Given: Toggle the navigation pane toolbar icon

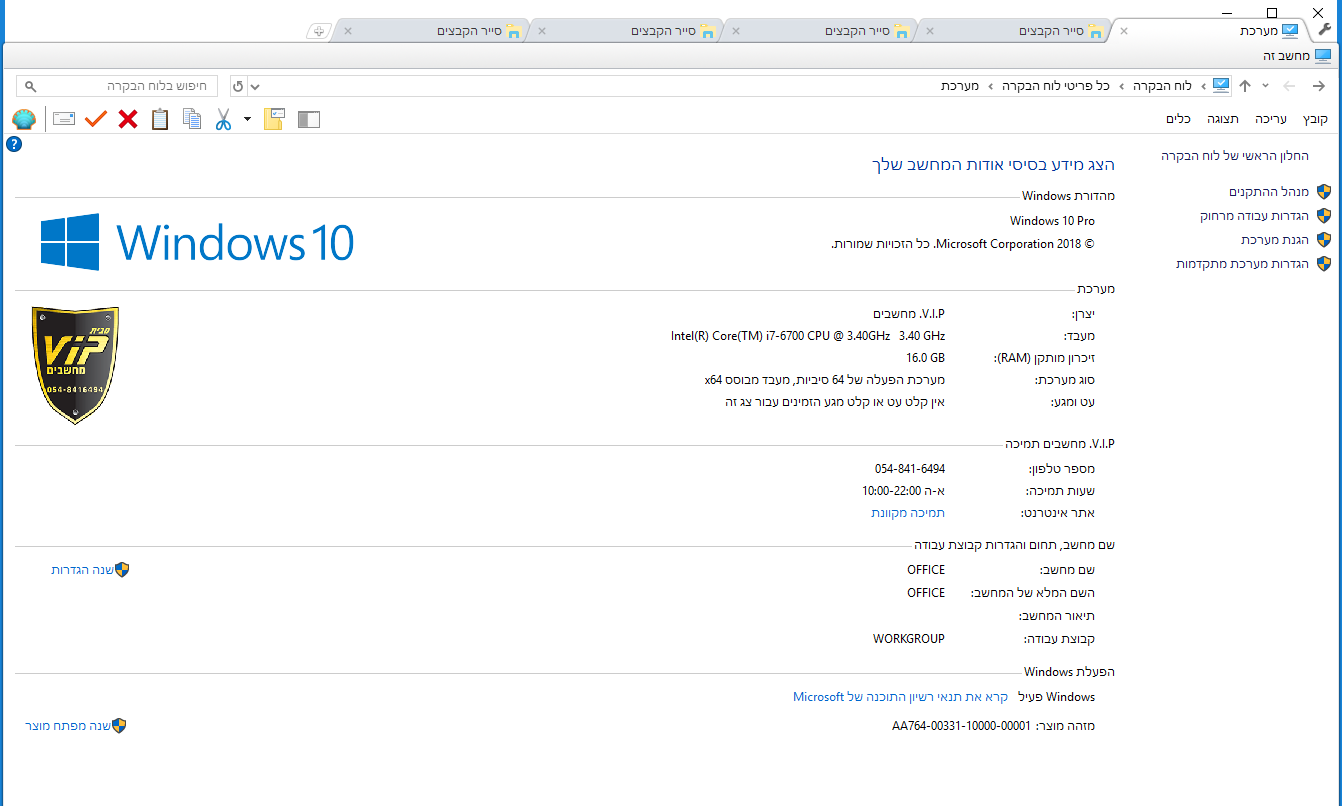Looking at the screenshot, I should tap(309, 120).
